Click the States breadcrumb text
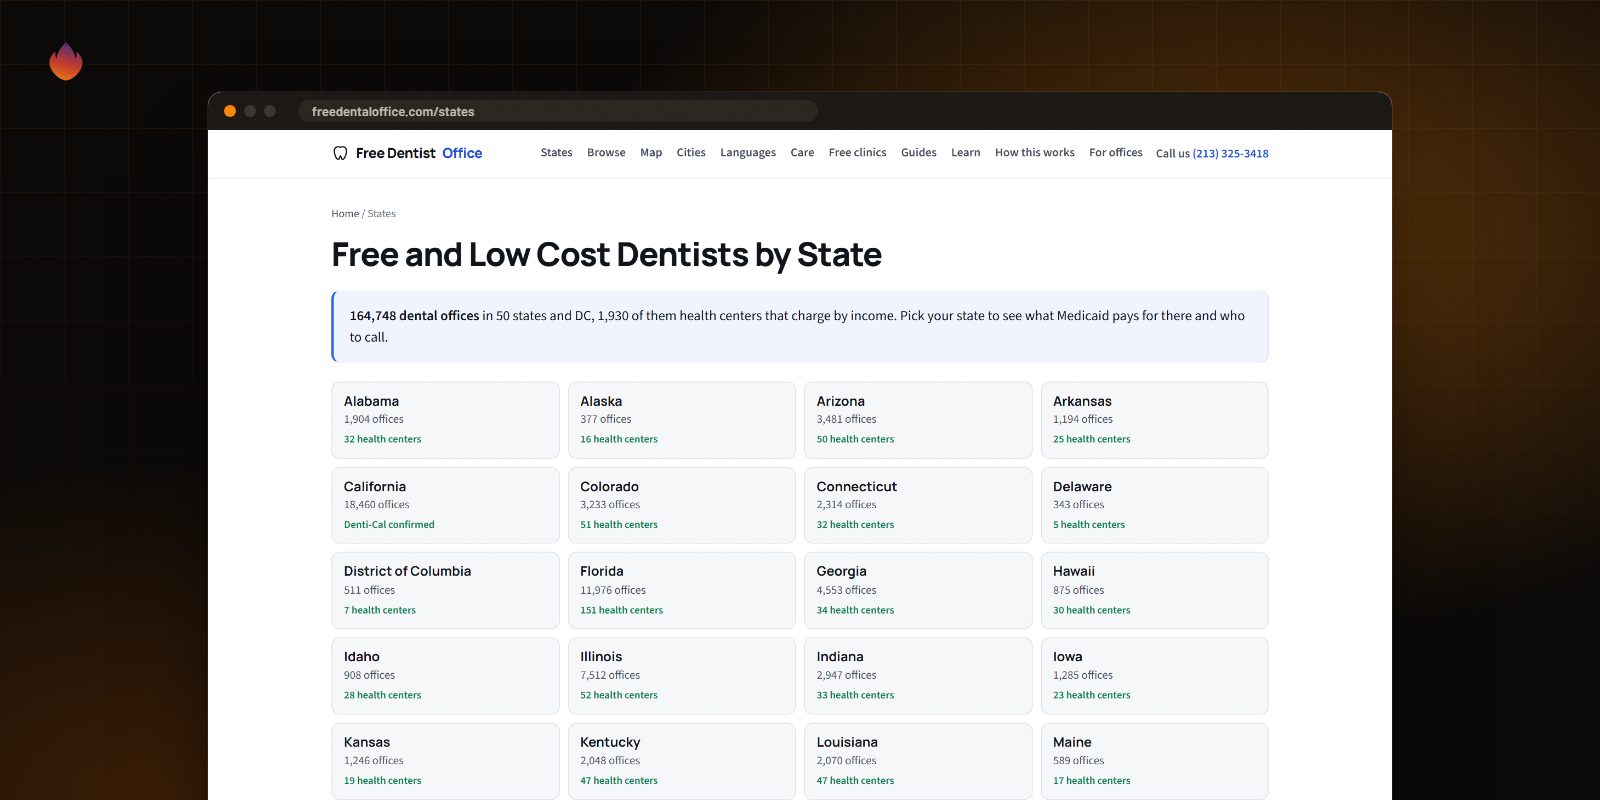The image size is (1600, 800). point(381,214)
